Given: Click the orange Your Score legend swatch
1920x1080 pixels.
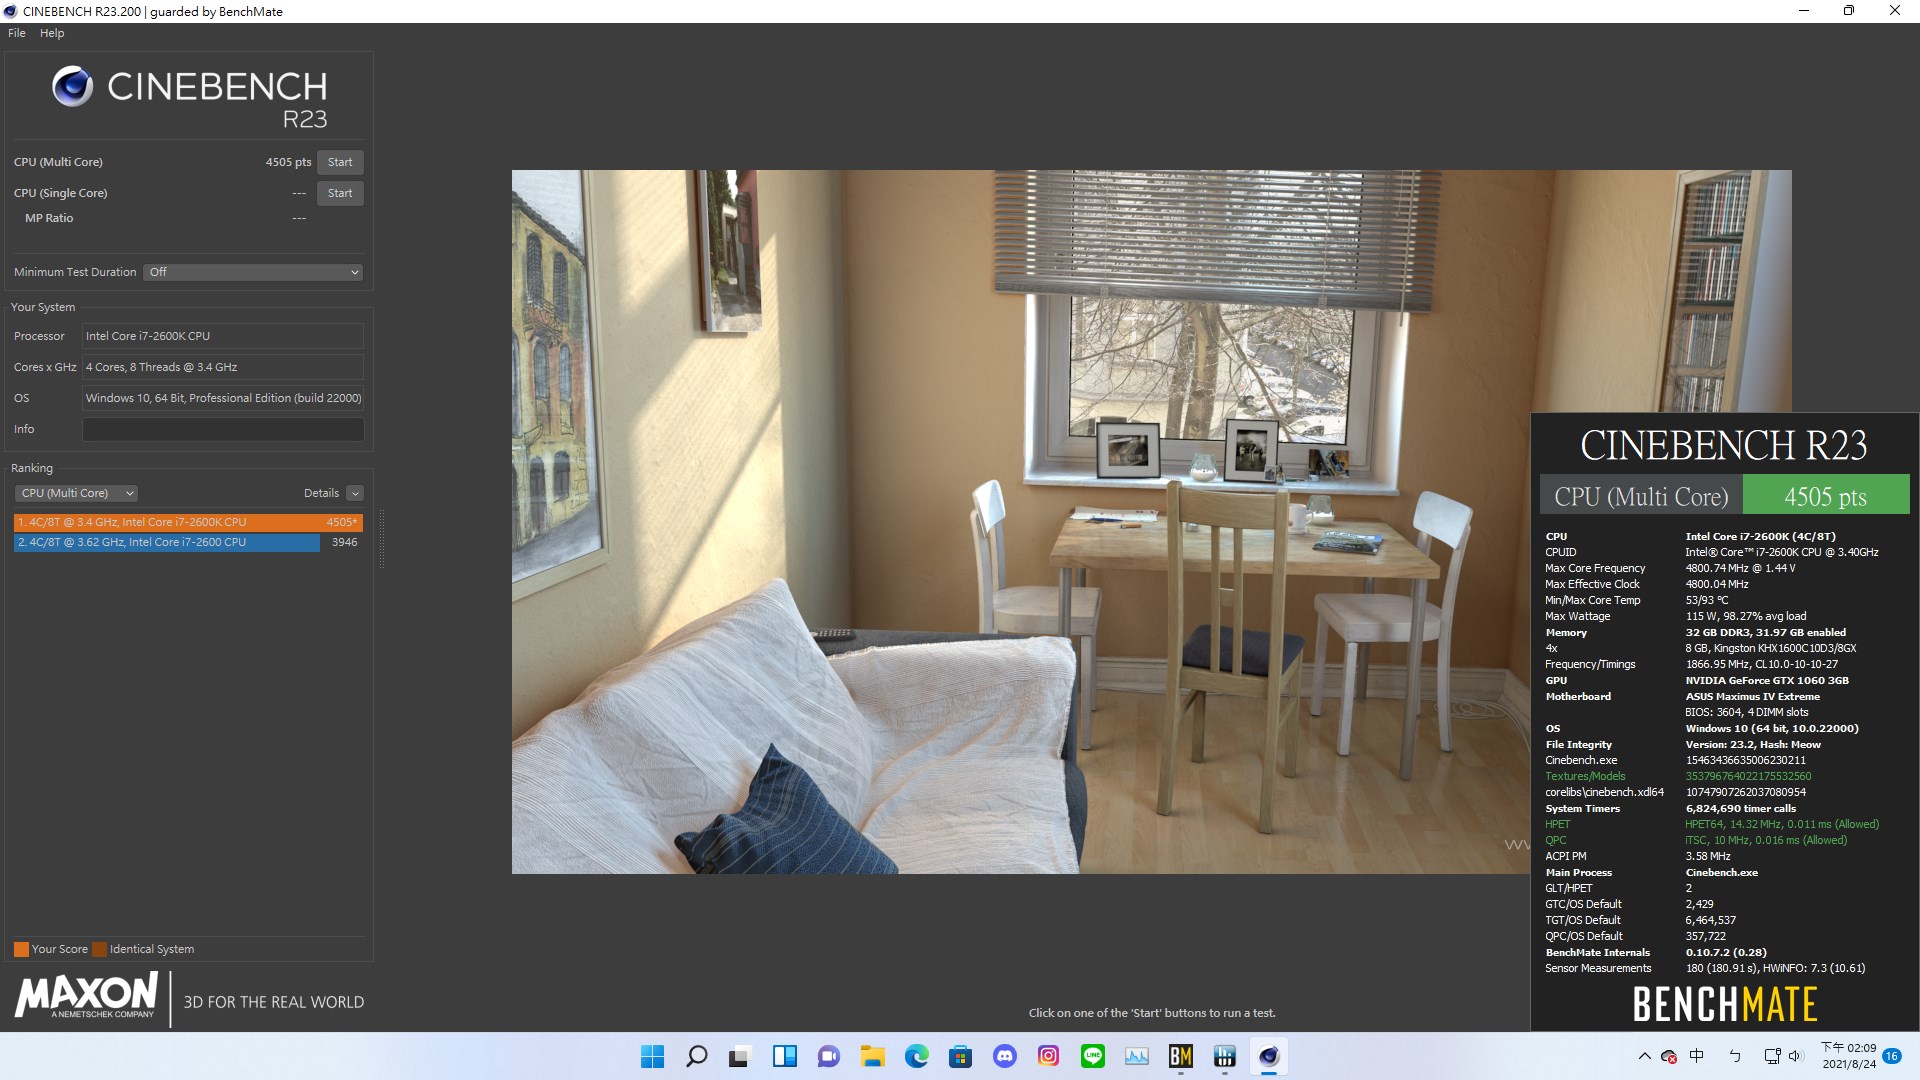Looking at the screenshot, I should click(x=21, y=949).
